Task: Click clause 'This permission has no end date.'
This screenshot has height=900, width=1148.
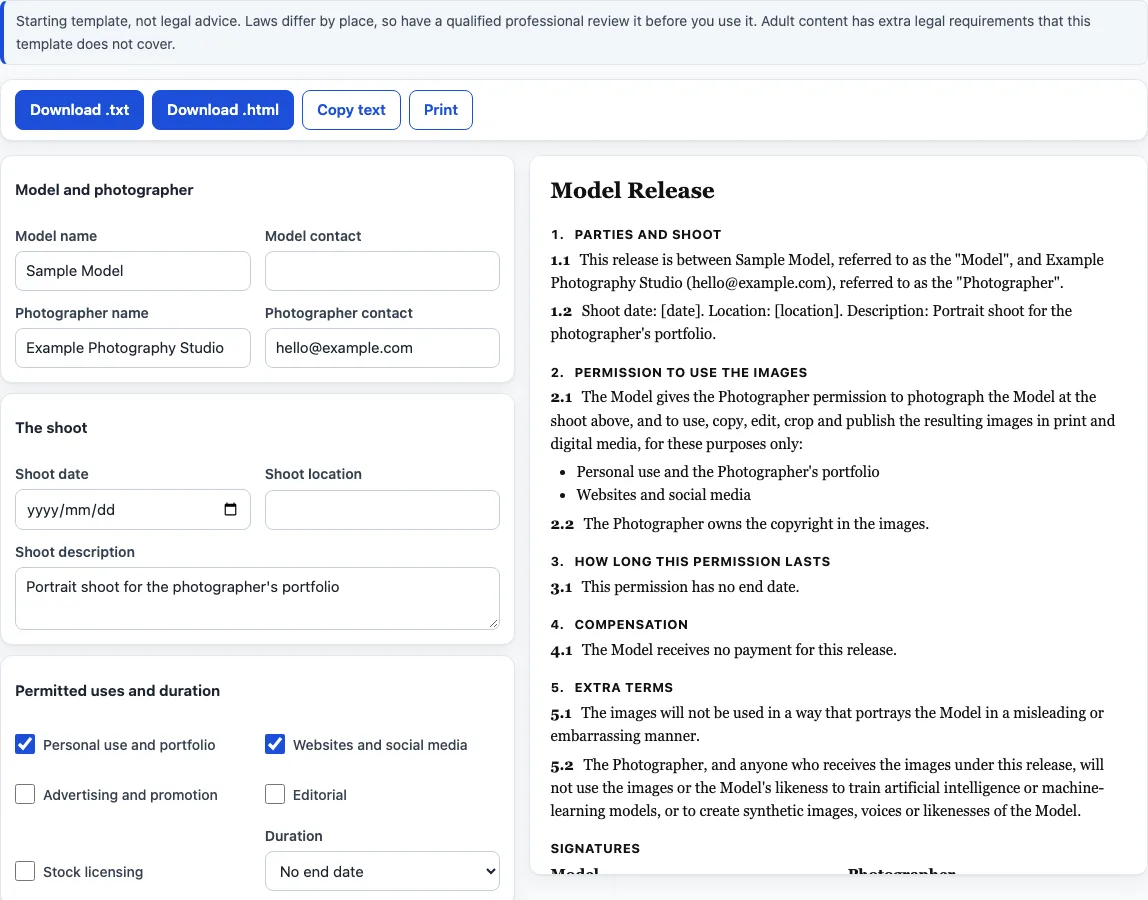Action: (690, 587)
